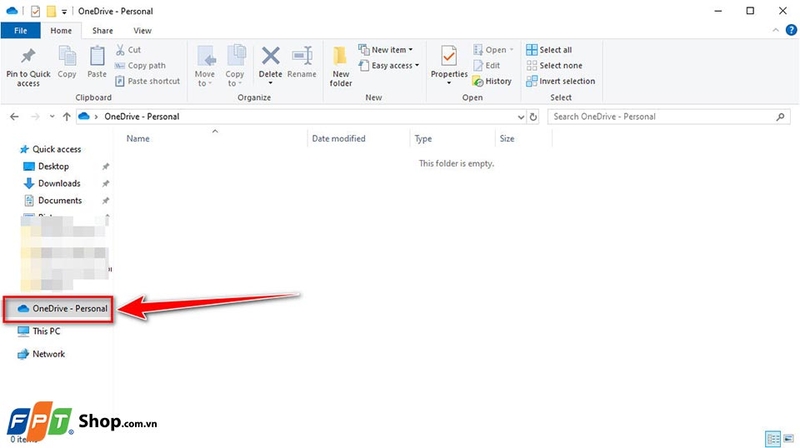Click the Rename button
The image size is (800, 448).
(x=302, y=62)
